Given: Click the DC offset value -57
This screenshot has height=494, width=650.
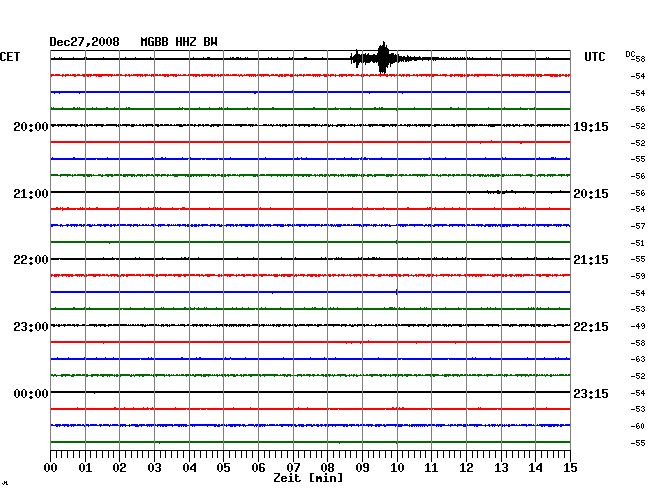Looking at the screenshot, I should pyautogui.click(x=638, y=226).
